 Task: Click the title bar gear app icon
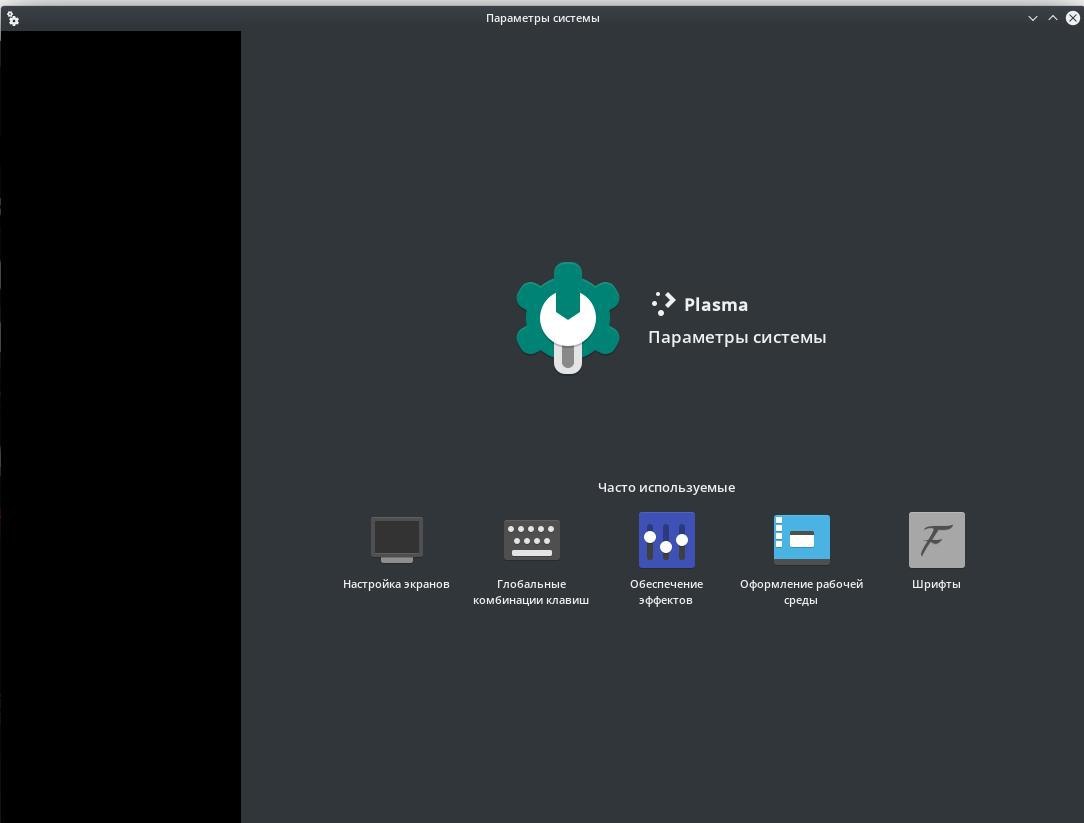click(12, 19)
